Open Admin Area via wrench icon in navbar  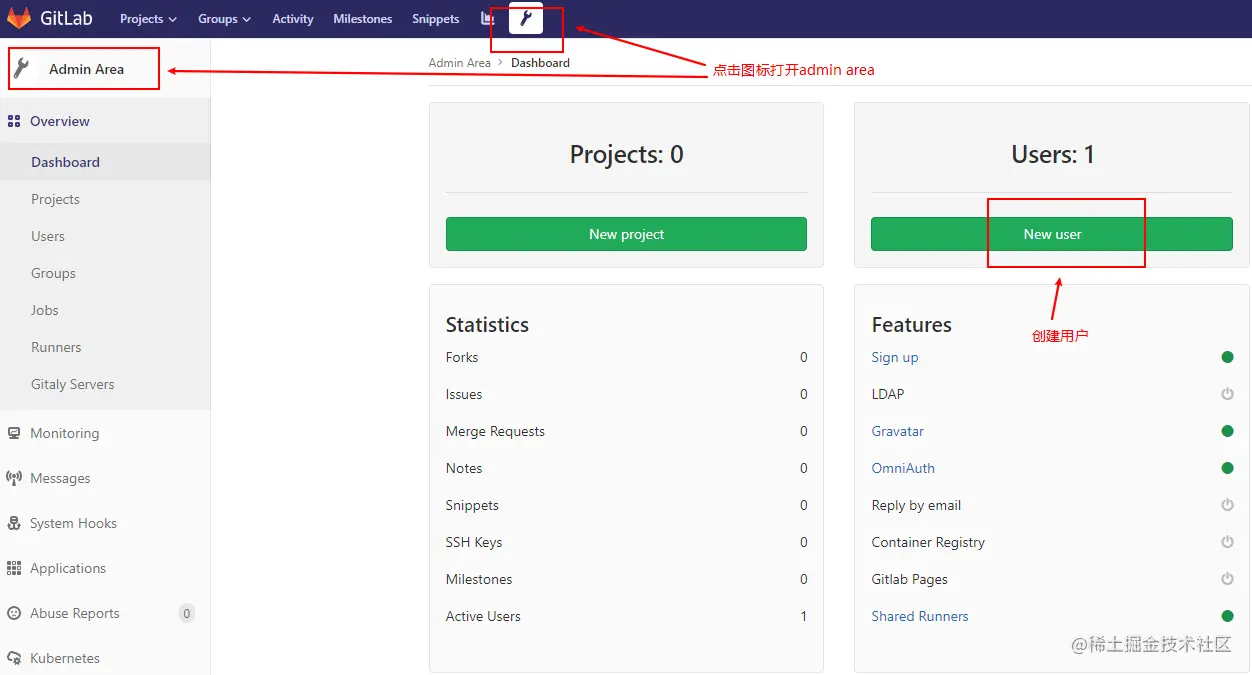tap(526, 18)
